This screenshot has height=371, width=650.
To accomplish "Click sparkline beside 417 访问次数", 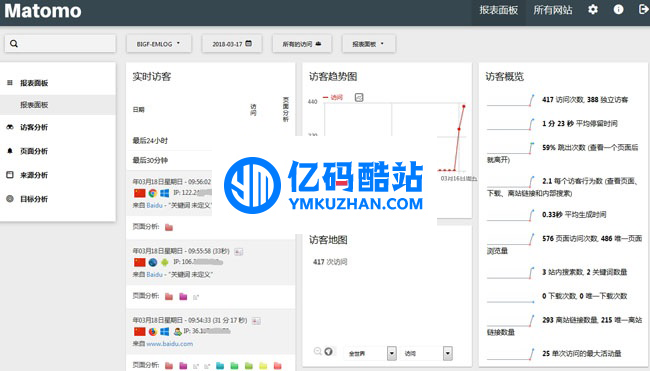I will pos(510,100).
